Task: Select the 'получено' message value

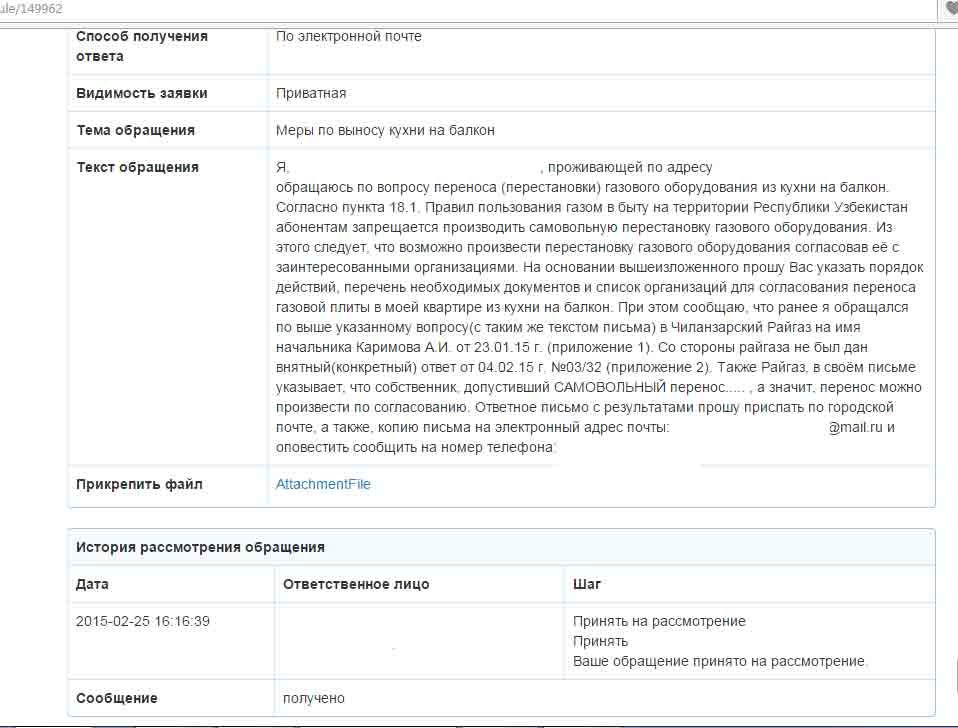Action: click(x=314, y=698)
